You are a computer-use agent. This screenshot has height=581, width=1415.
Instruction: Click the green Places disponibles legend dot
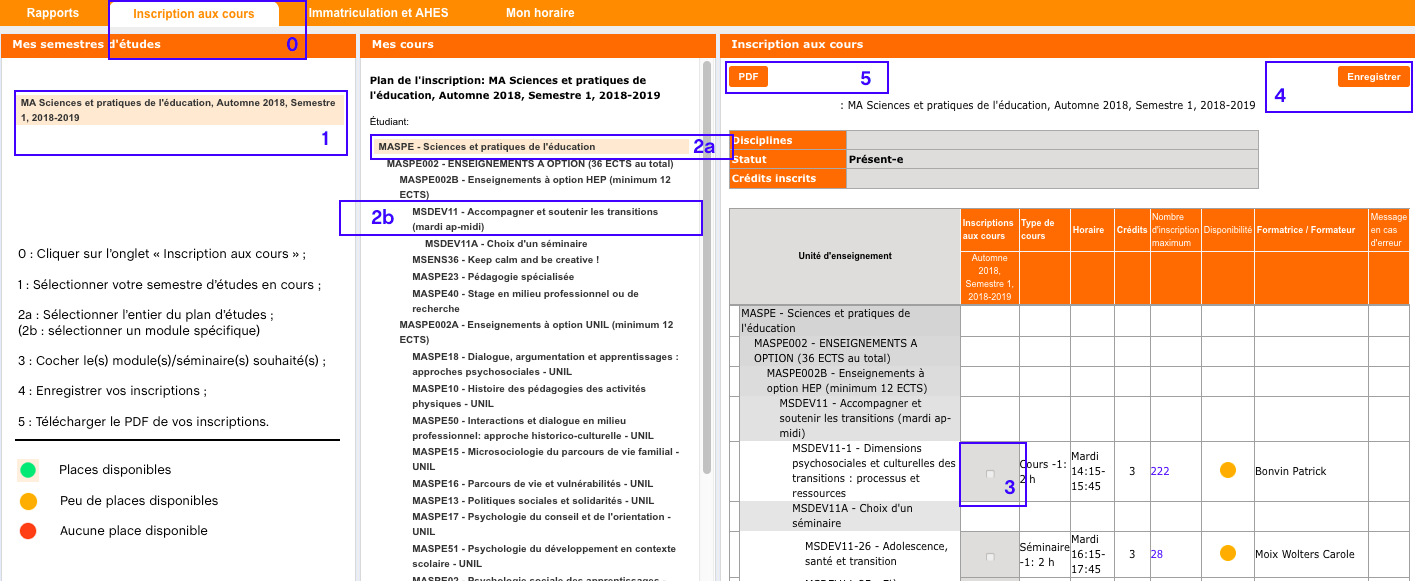(x=28, y=470)
